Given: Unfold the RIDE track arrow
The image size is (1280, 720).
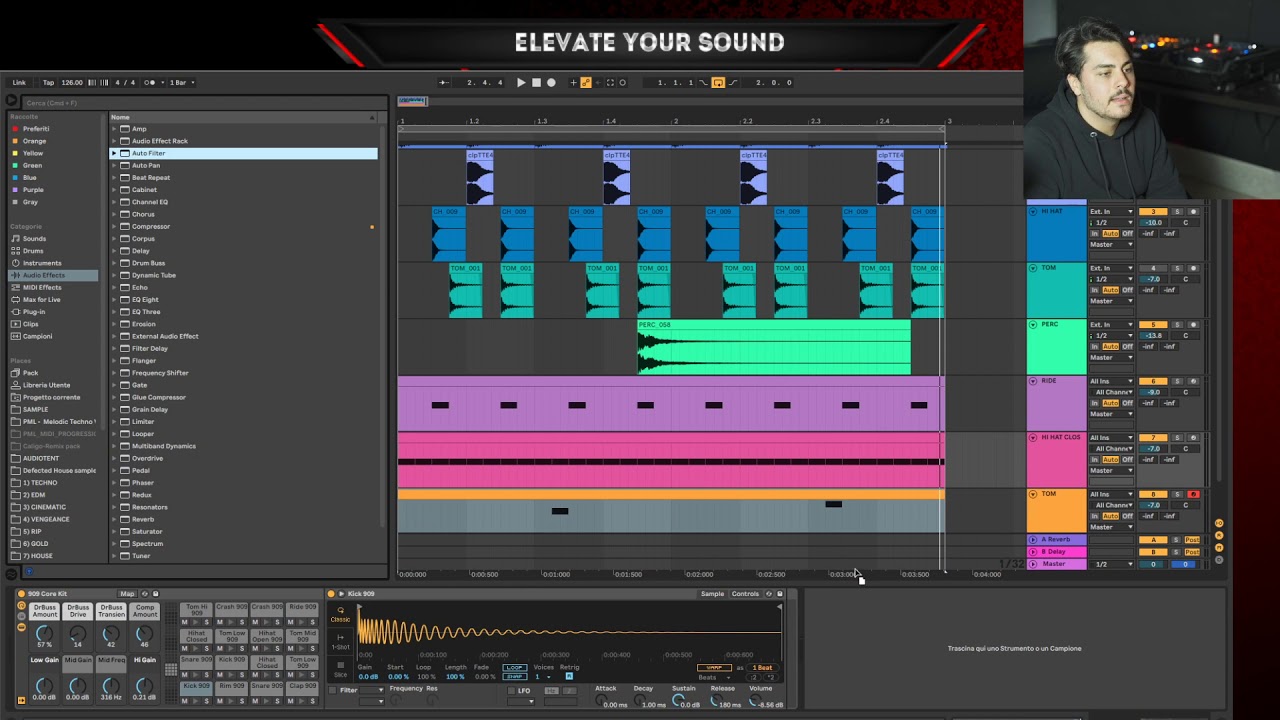Looking at the screenshot, I should (1033, 381).
